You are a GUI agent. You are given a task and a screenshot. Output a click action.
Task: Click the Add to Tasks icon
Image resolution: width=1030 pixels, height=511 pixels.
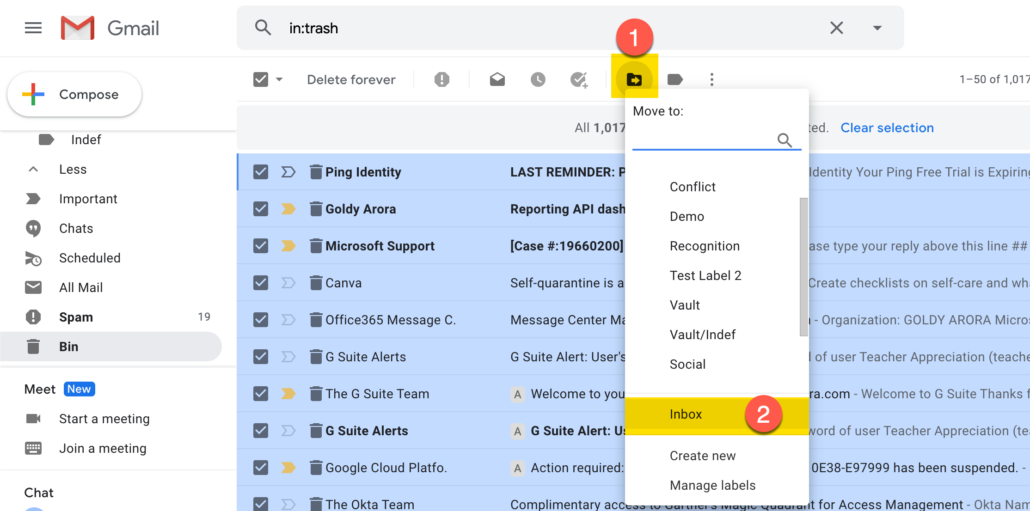pos(579,79)
